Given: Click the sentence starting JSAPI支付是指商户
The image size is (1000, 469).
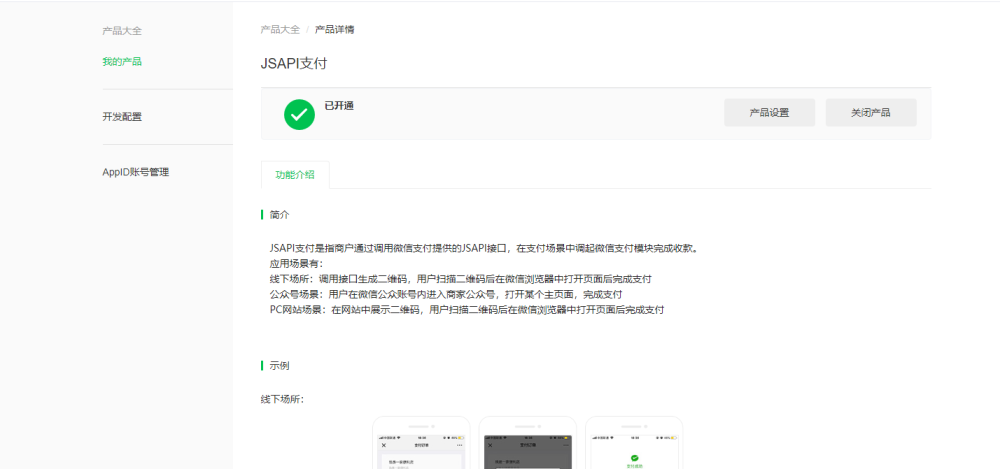Looking at the screenshot, I should (485, 248).
